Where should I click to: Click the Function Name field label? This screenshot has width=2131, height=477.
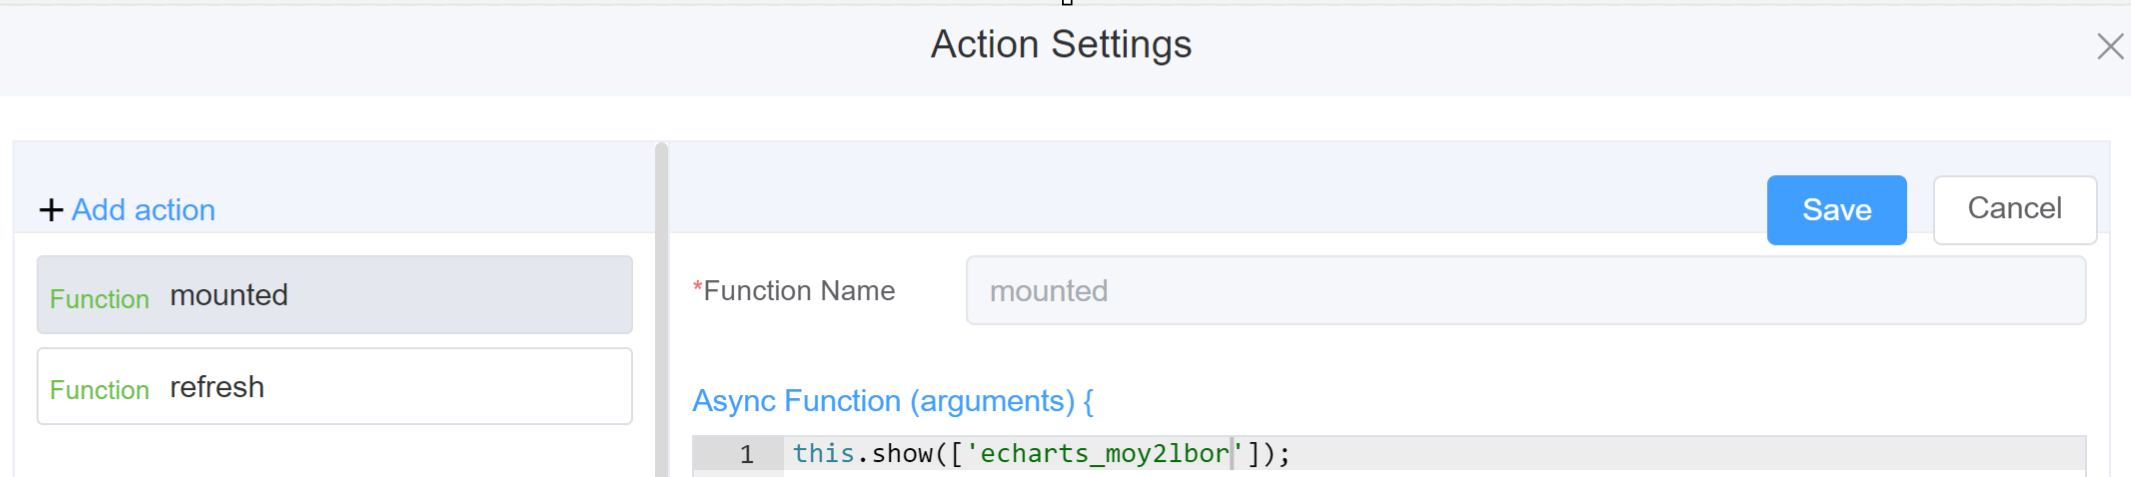[x=799, y=291]
